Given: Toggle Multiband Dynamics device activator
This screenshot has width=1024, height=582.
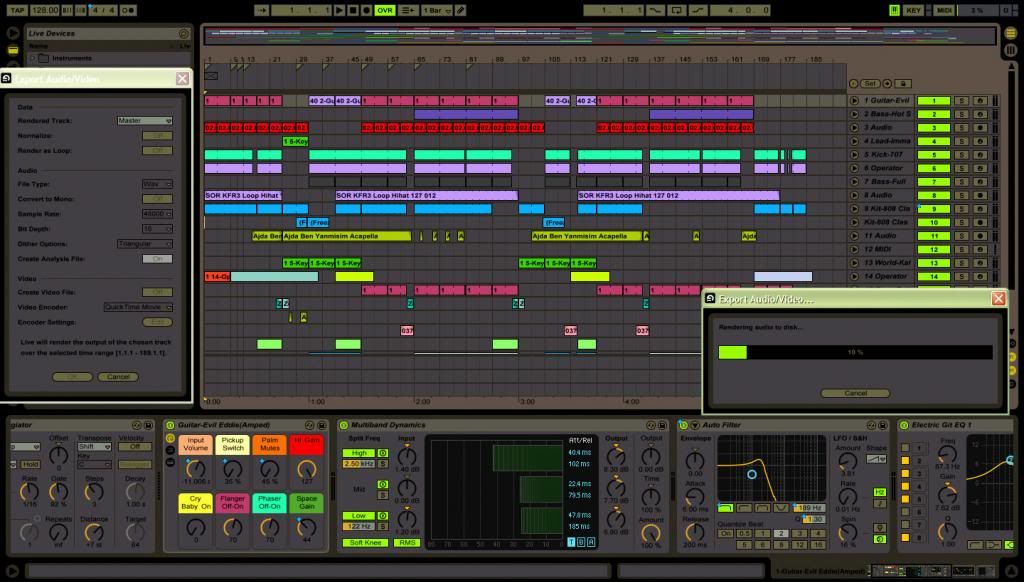Looking at the screenshot, I should click(x=344, y=425).
